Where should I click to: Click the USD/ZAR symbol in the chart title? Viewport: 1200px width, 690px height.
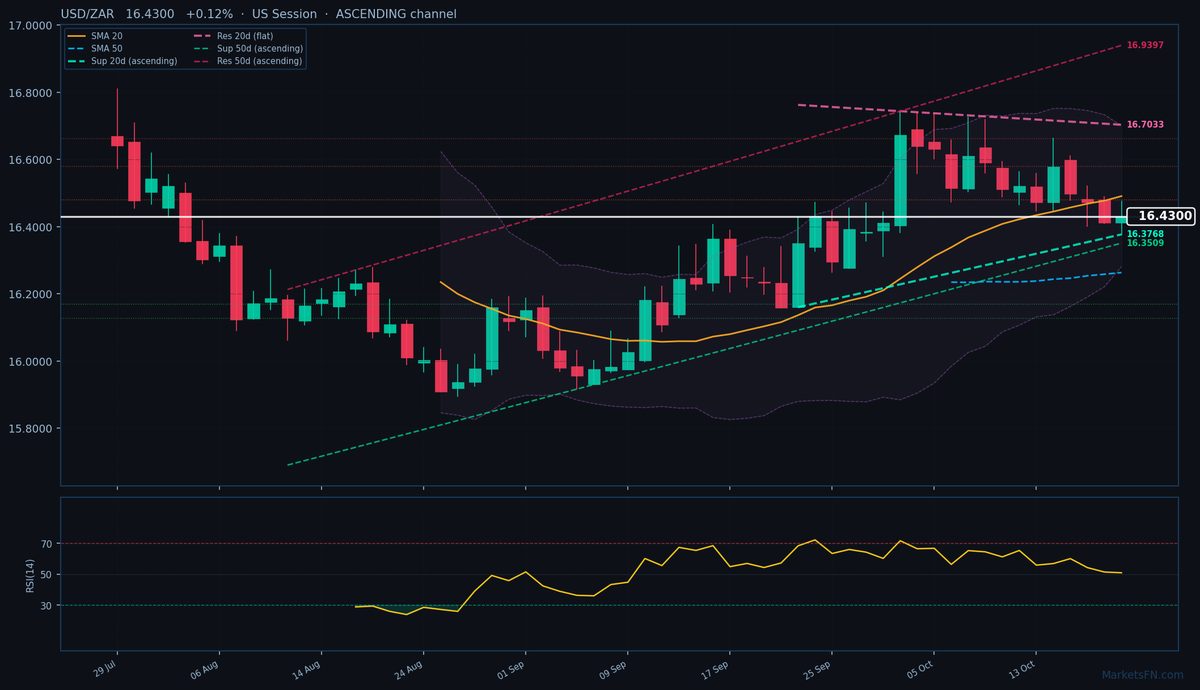pyautogui.click(x=88, y=14)
